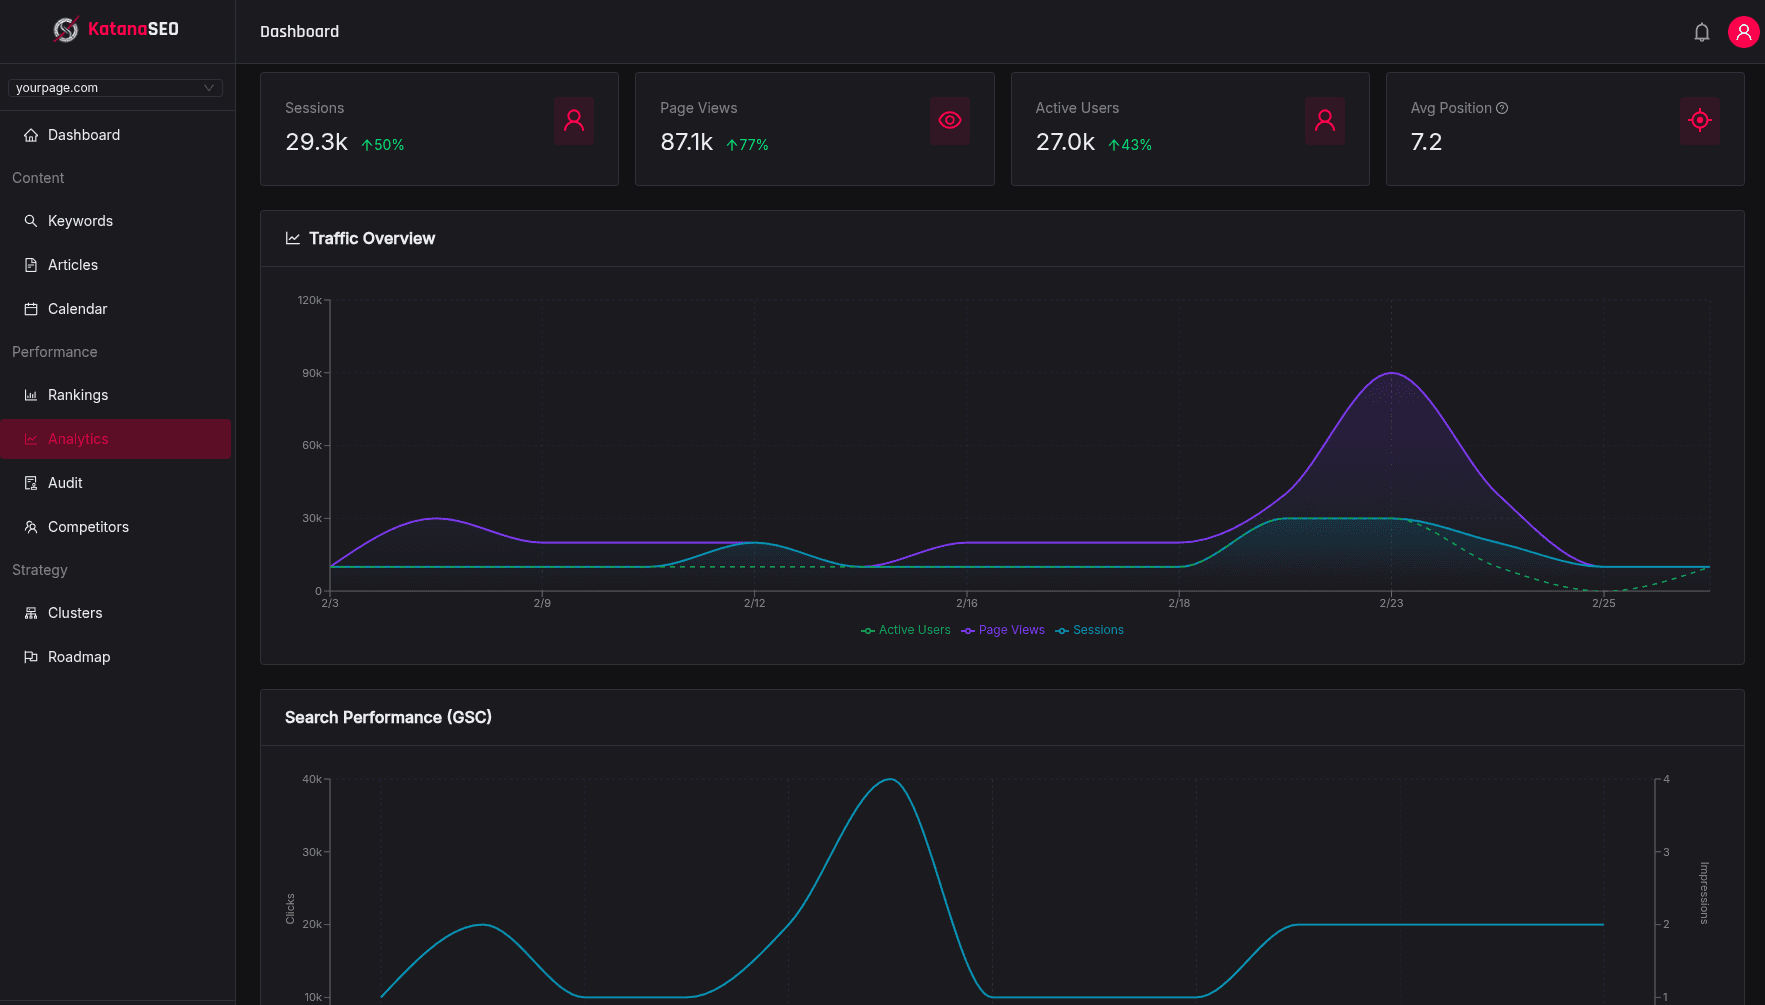Viewport: 1765px width, 1005px height.
Task: Go to the Roadmap page
Action: 78,657
